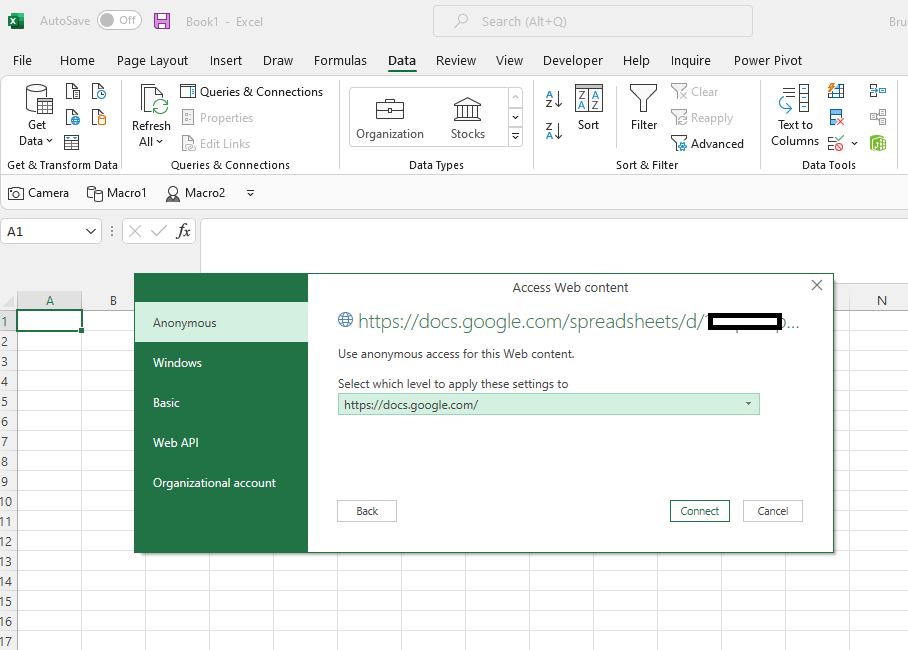
Task: Toggle the Filter funnel button
Action: 643,108
